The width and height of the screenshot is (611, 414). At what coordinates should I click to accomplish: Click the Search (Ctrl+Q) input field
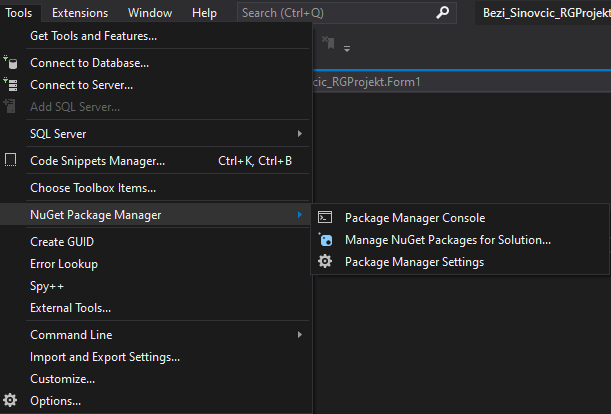point(346,13)
